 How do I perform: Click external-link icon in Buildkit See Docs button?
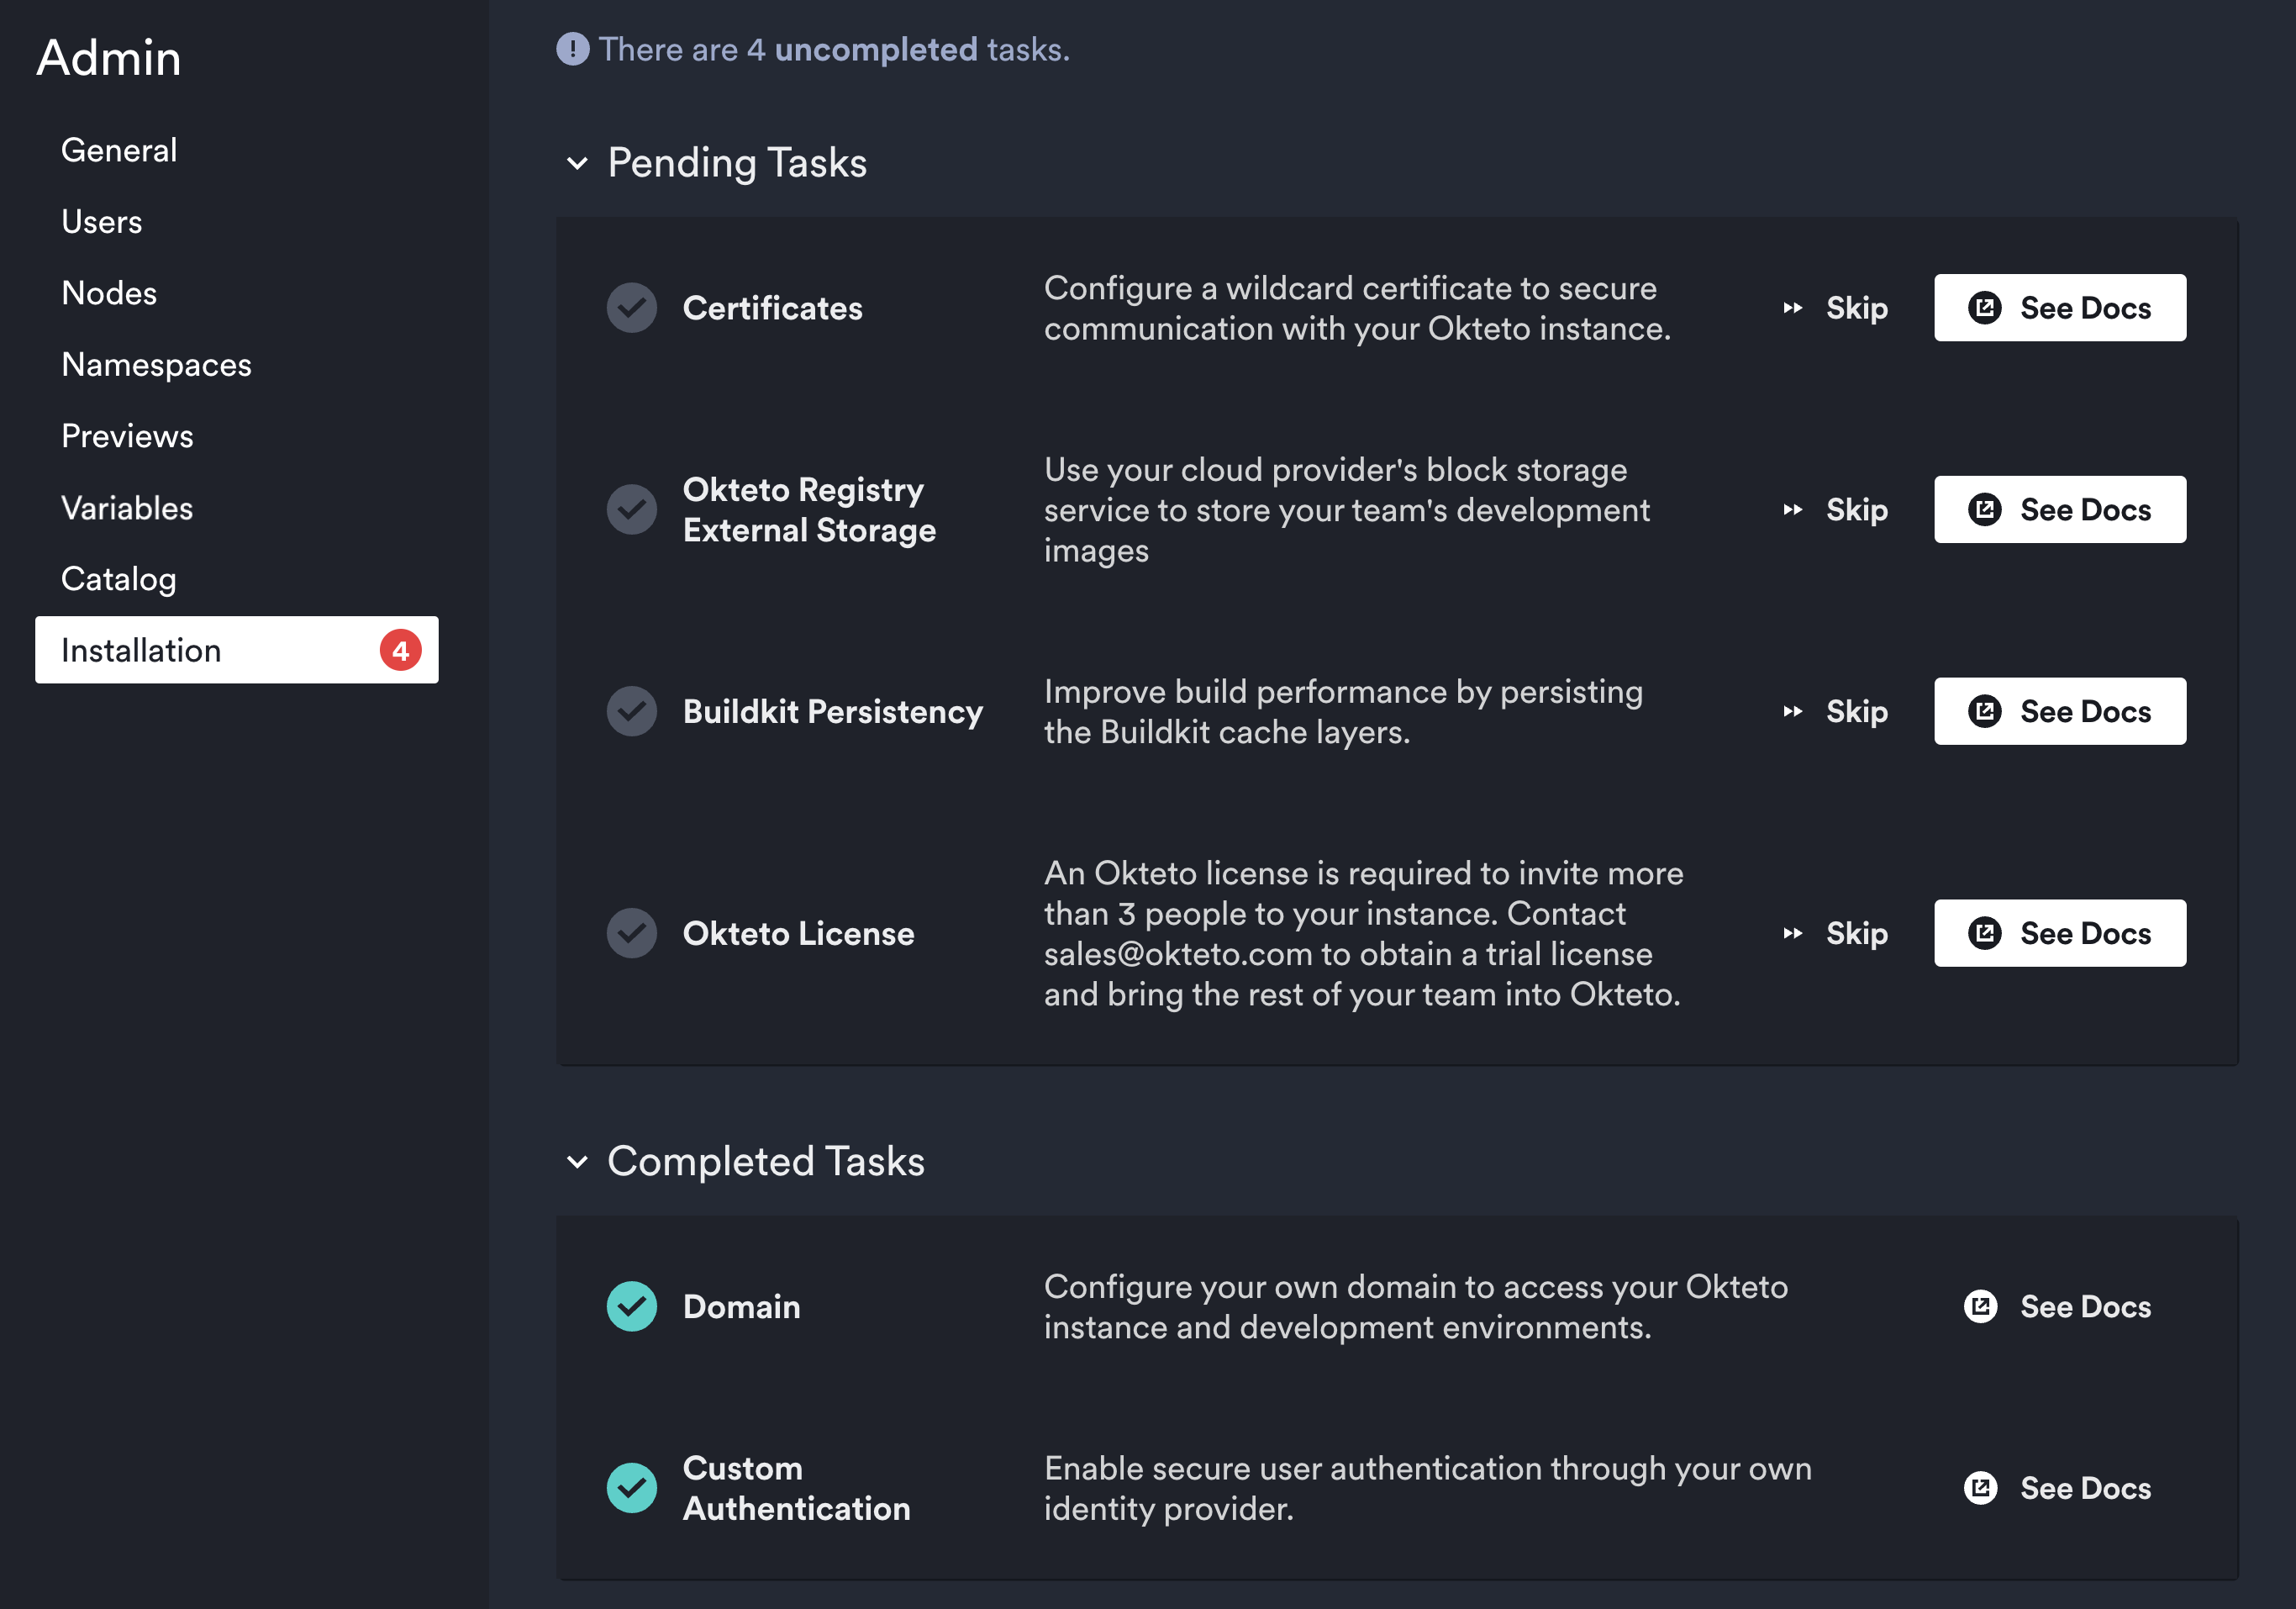[1985, 711]
